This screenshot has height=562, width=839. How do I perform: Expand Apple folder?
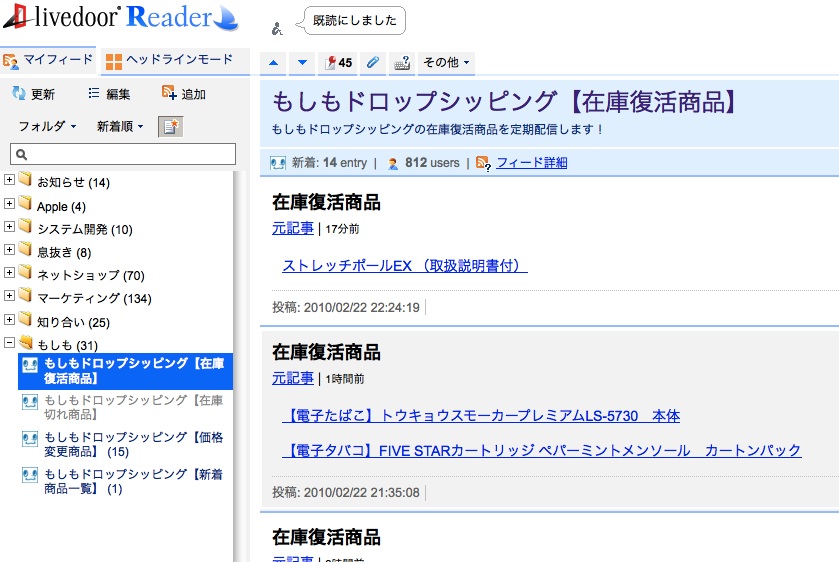coord(9,203)
